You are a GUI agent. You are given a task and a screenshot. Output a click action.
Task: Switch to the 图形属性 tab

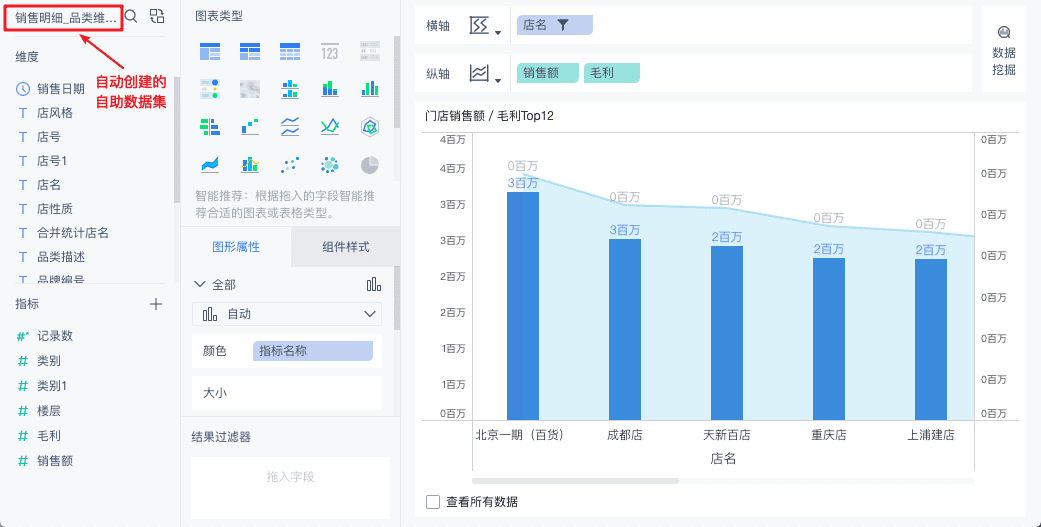(236, 247)
